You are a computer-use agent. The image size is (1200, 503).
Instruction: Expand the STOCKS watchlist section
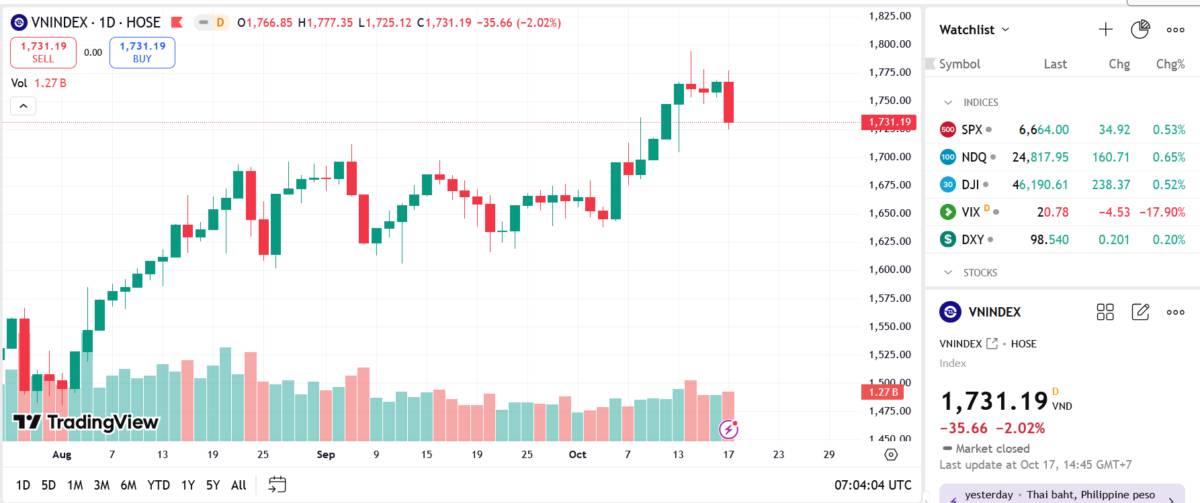[947, 272]
